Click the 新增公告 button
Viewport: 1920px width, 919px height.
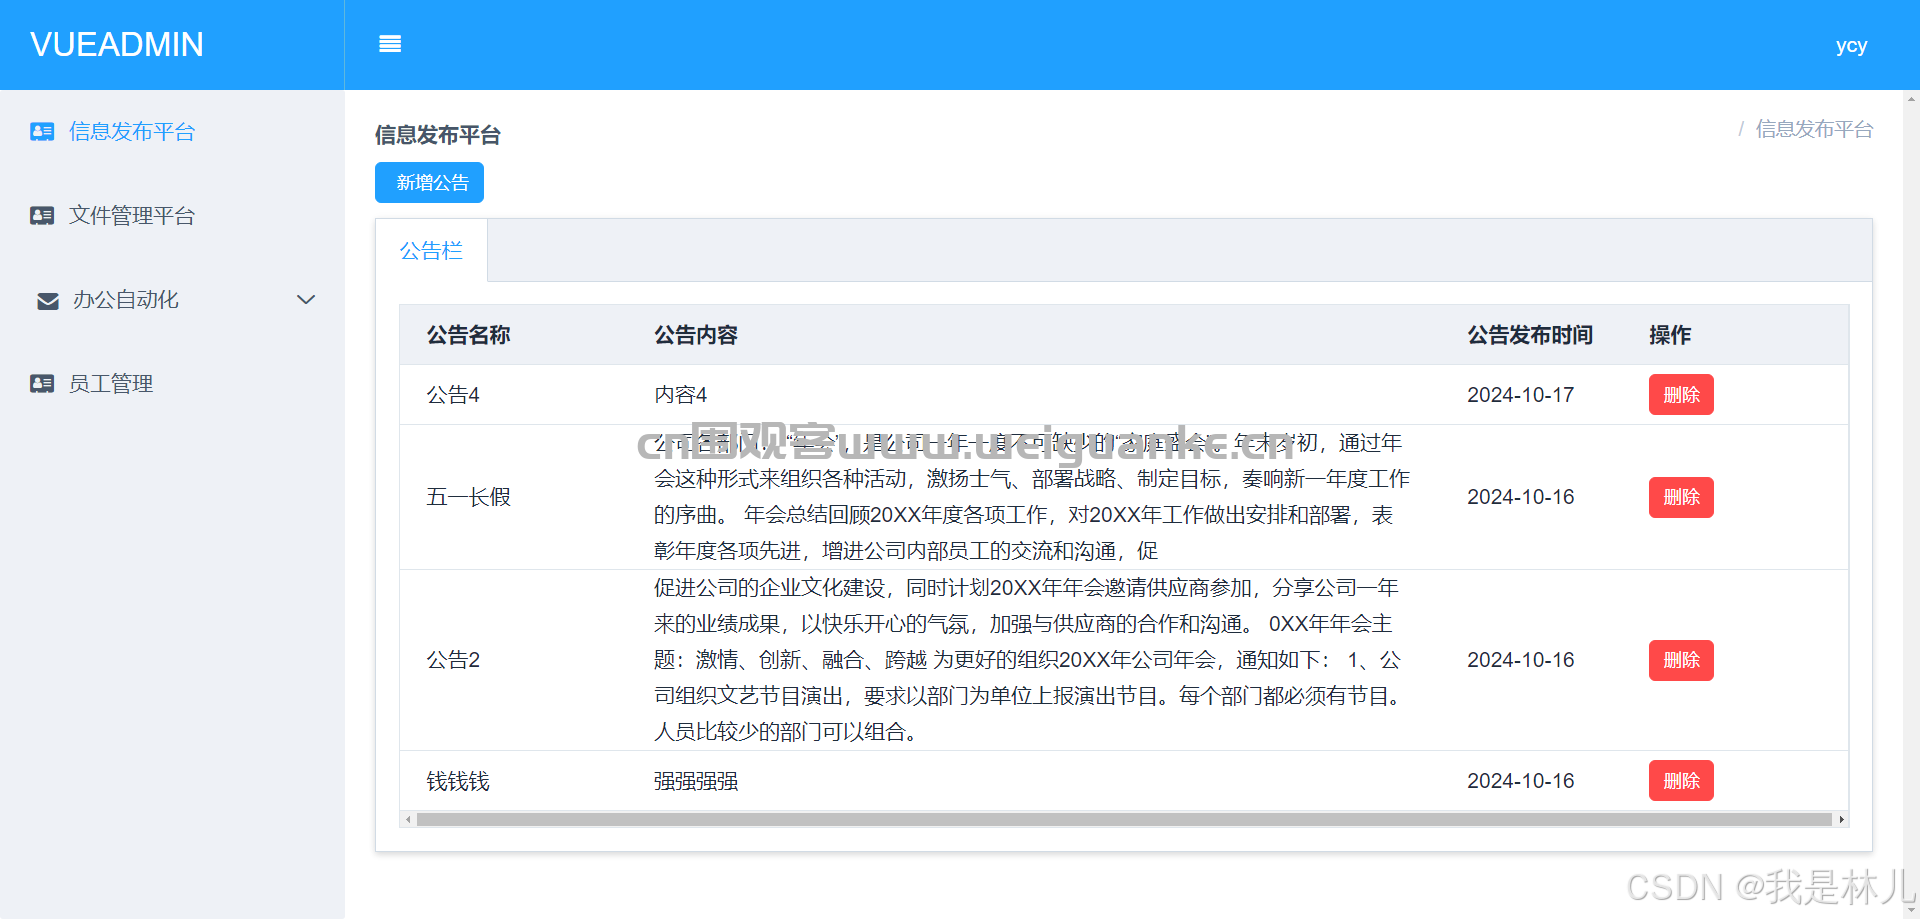[x=429, y=182]
